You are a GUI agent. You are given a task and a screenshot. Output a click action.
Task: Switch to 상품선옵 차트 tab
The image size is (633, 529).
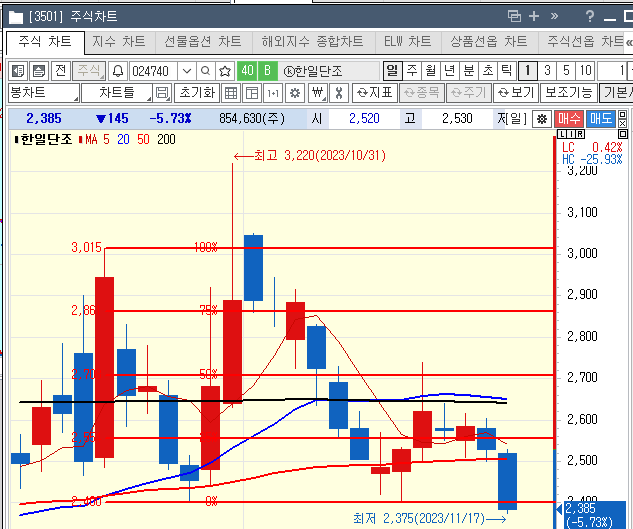(x=489, y=42)
